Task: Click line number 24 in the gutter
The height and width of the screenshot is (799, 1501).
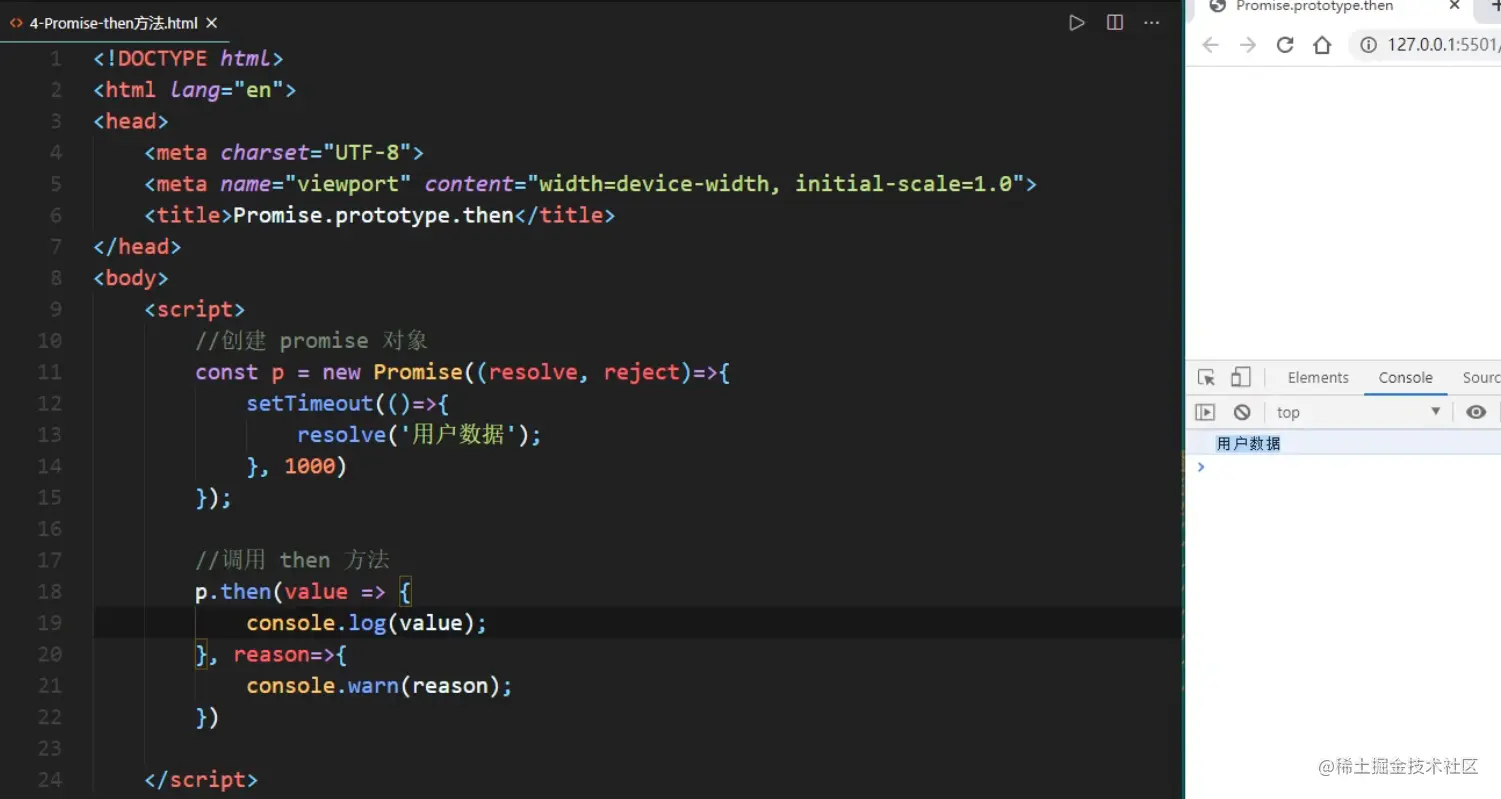Action: (x=49, y=780)
